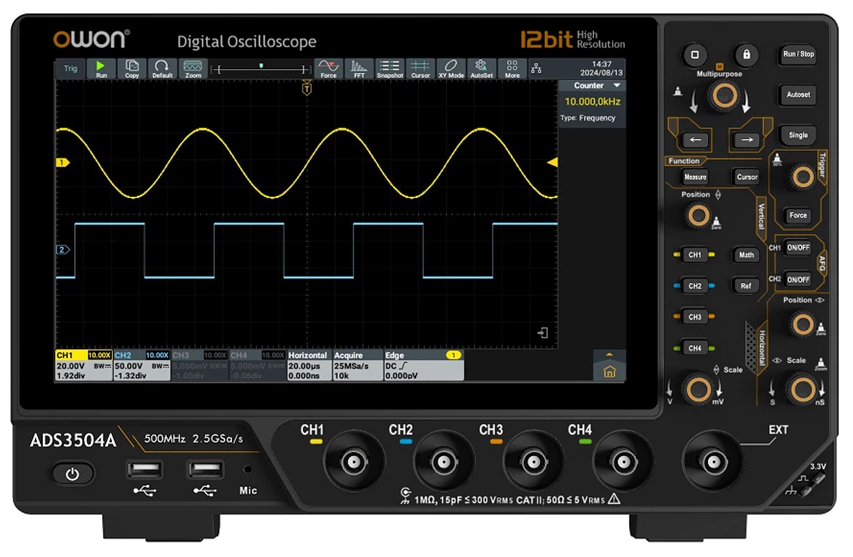This screenshot has width=853, height=557.
Task: Expand the Counter dropdown arrow
Action: (617, 86)
